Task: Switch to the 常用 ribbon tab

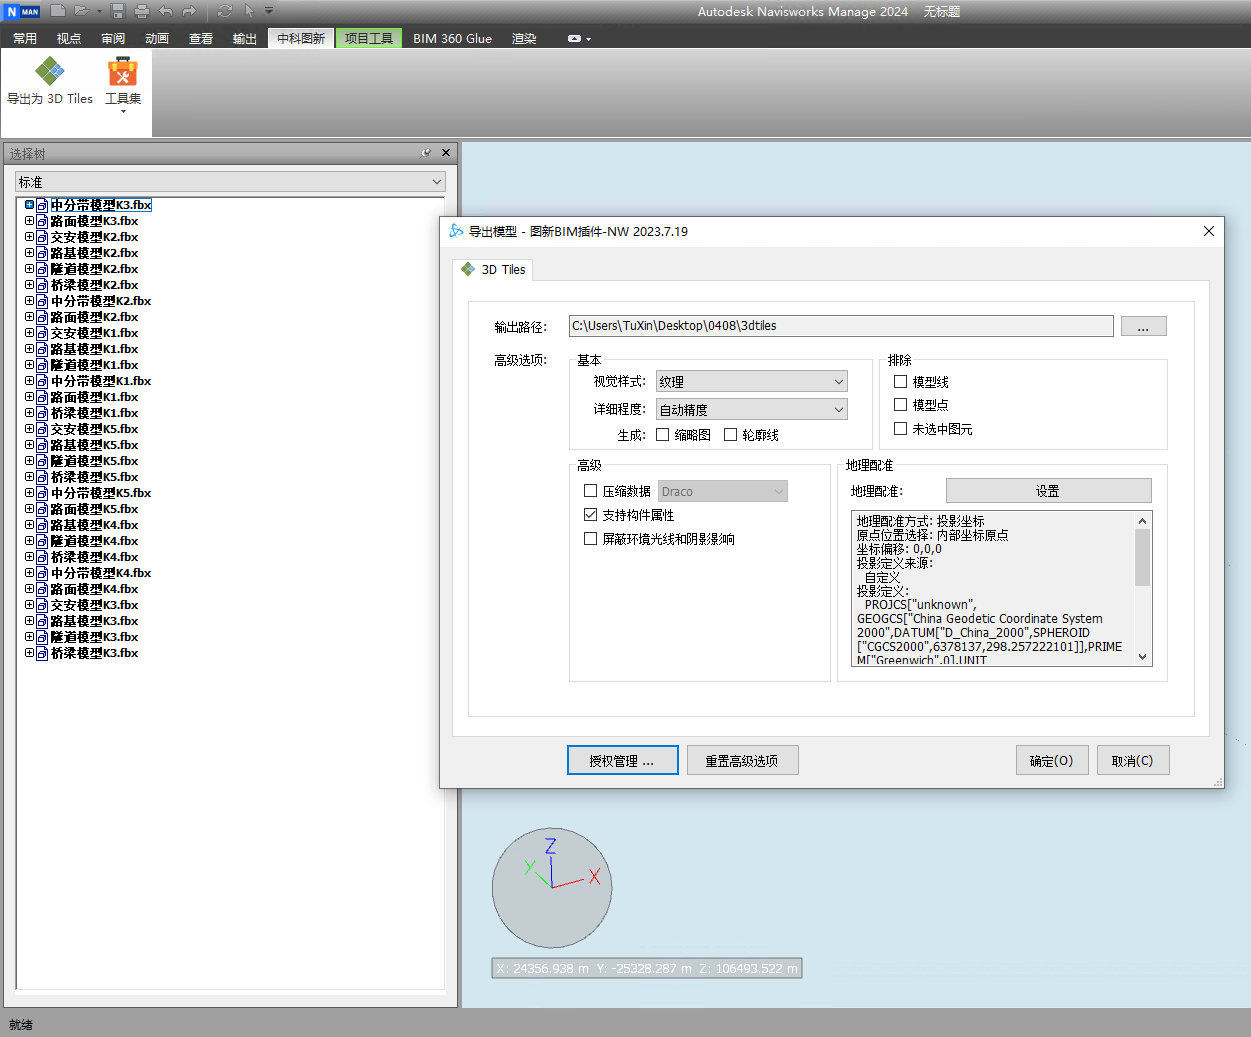Action: 25,38
